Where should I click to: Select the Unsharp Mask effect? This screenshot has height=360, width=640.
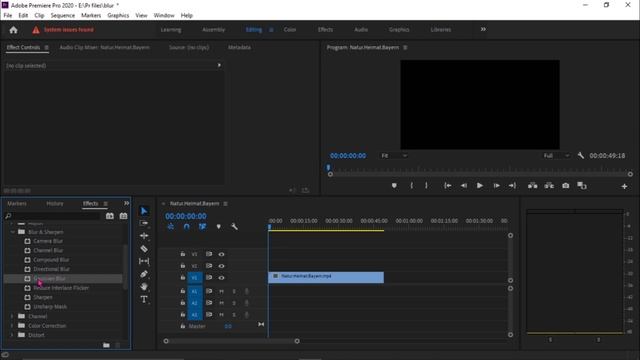point(50,307)
